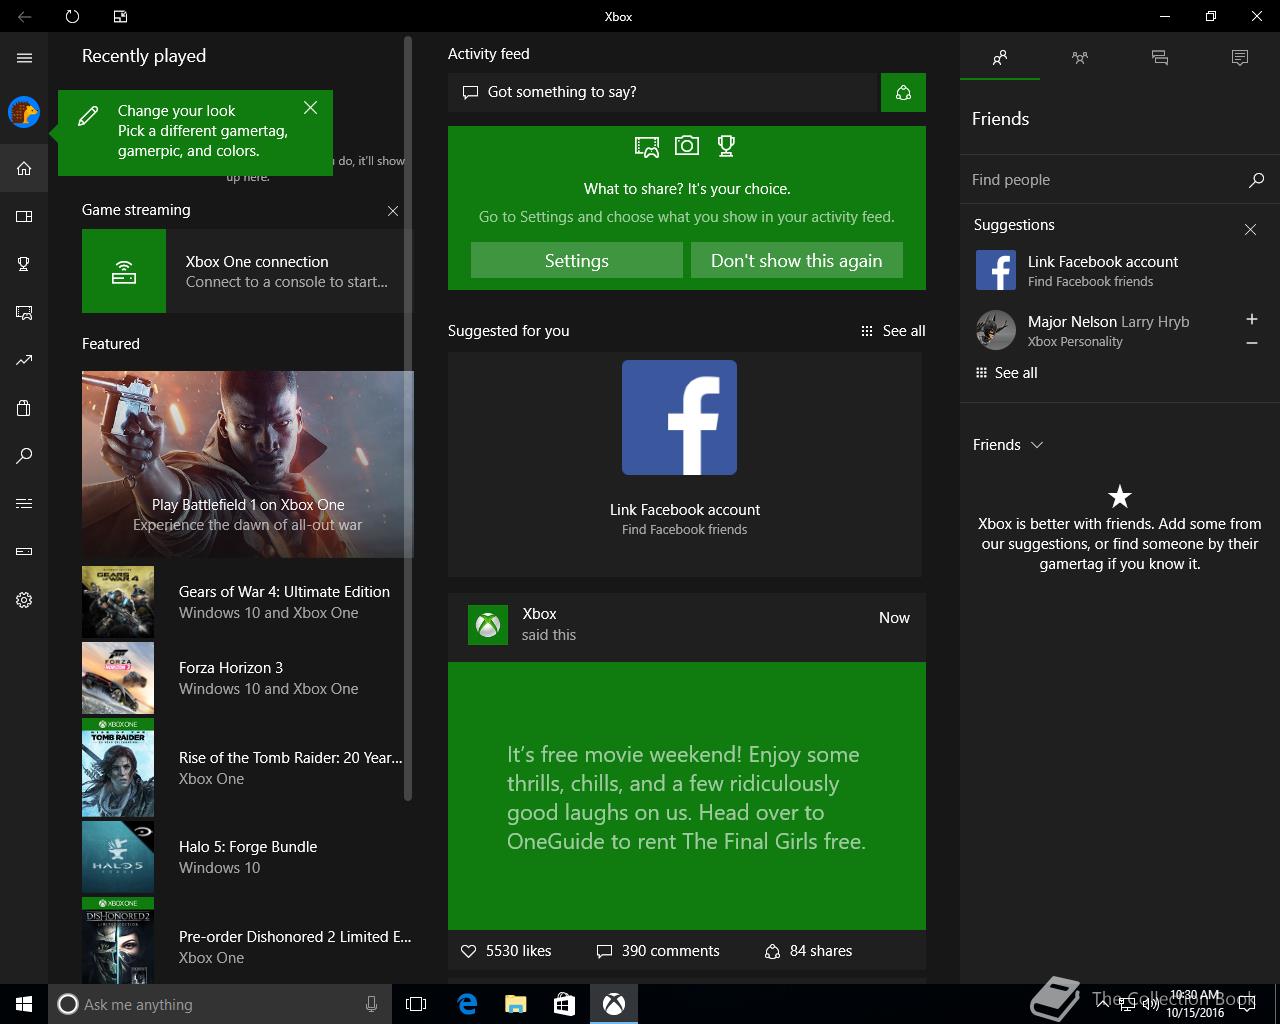Remove Major Nelson suggestion with minus icon
Image resolution: width=1280 pixels, height=1024 pixels.
coord(1251,343)
